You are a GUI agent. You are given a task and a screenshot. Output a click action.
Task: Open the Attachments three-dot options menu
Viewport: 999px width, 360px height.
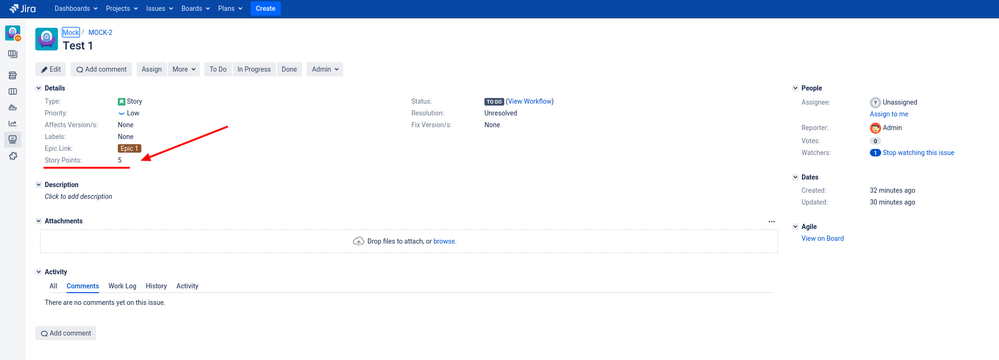[772, 222]
